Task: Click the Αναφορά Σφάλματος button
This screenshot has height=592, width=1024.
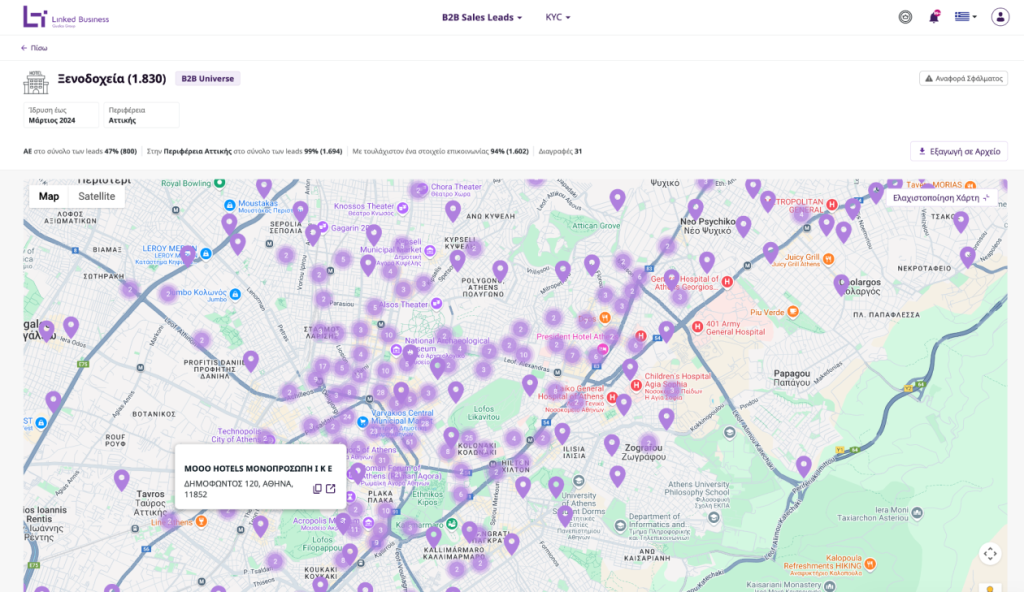Action: 963,78
